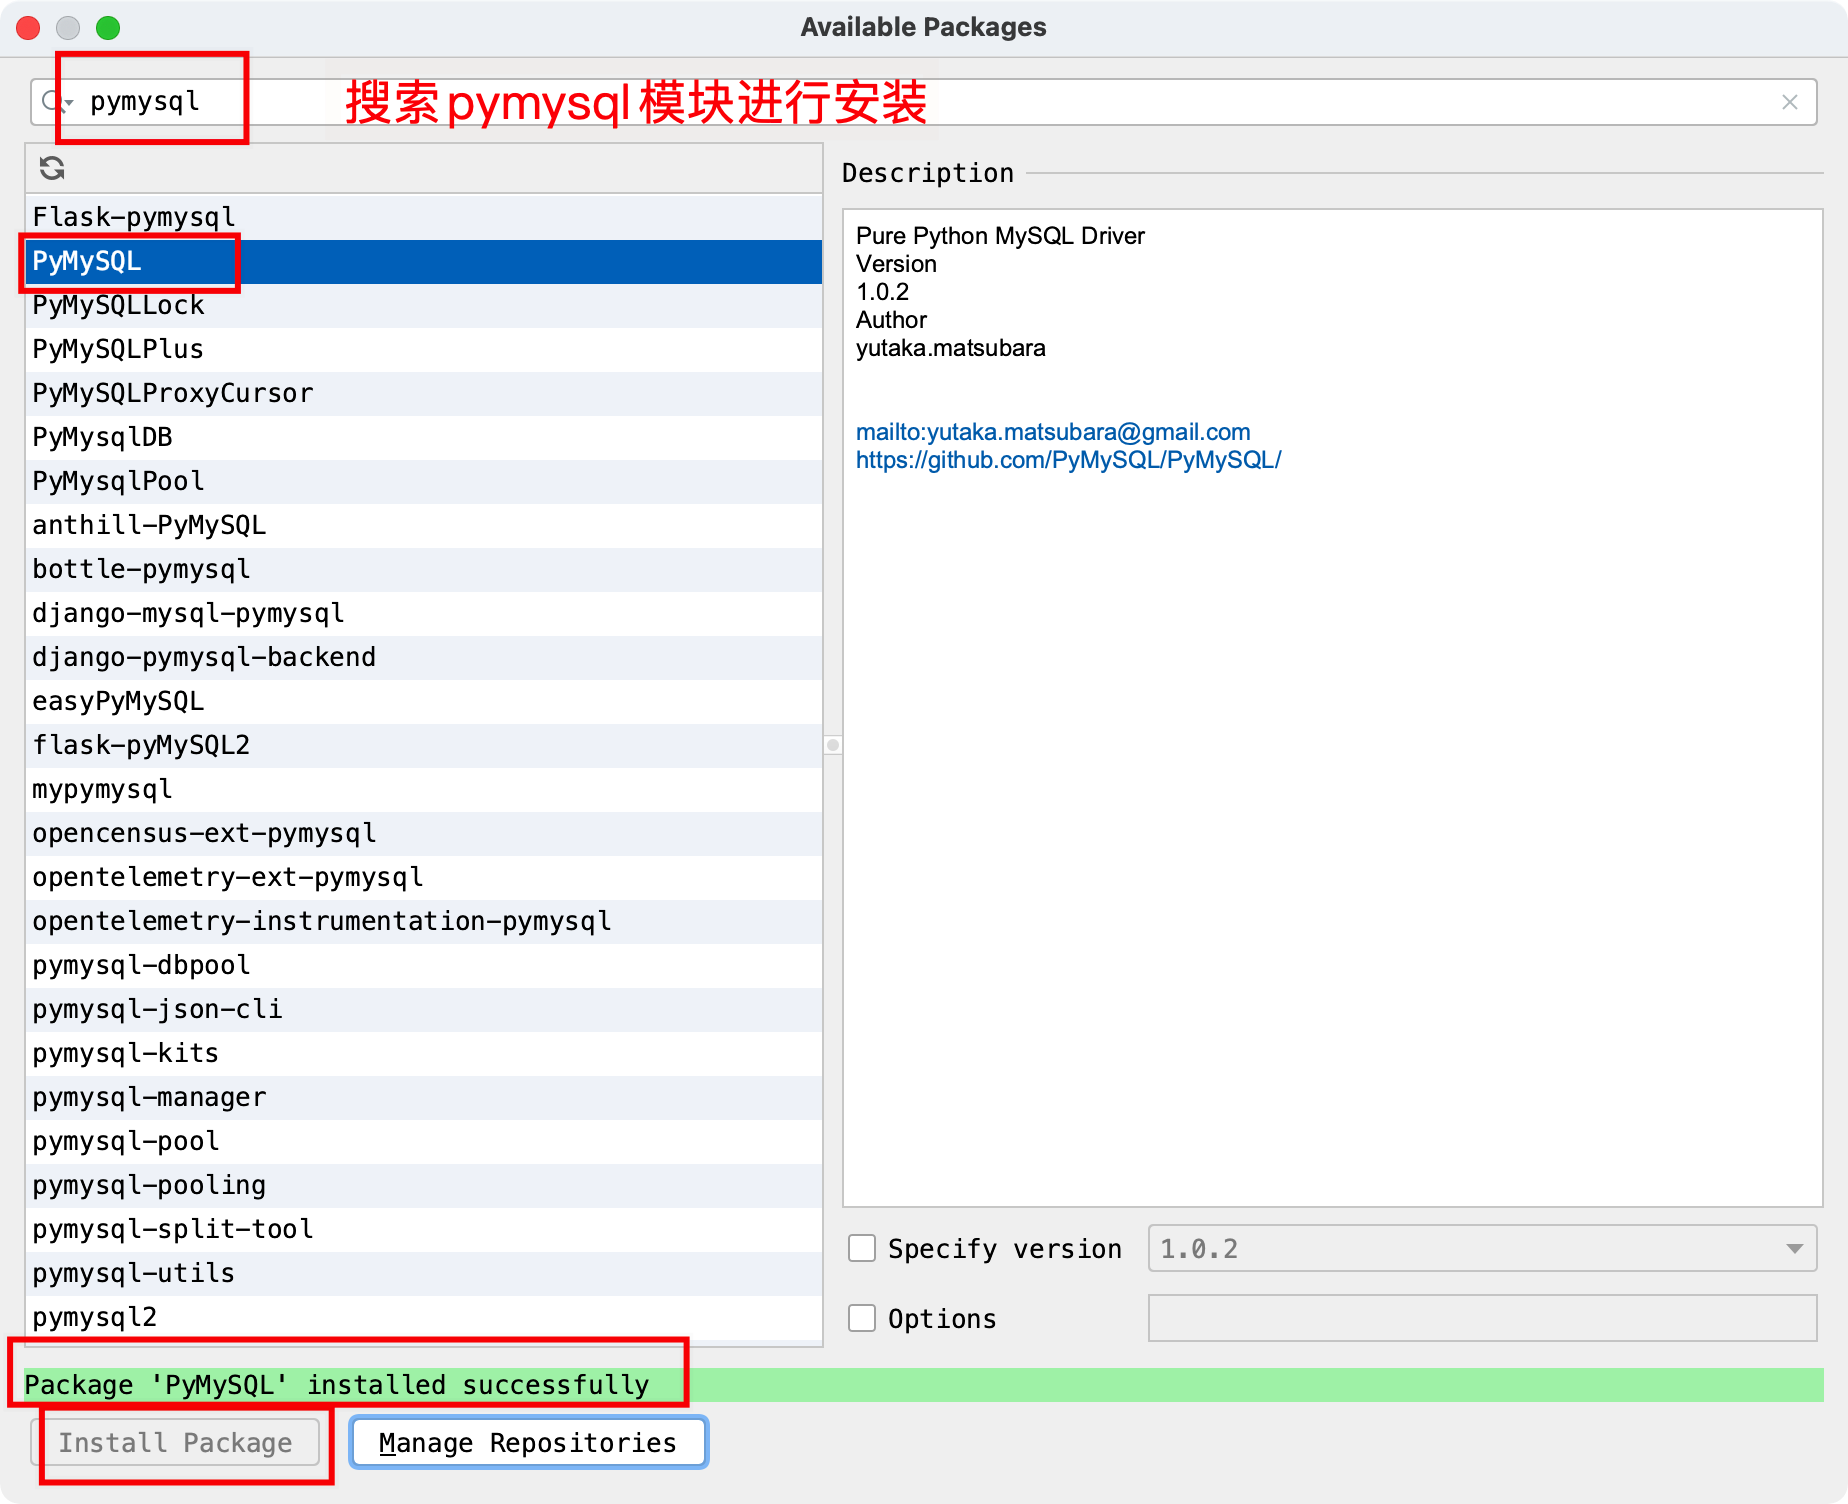Click 'Pure Python MySQL Driver' description text
Image resolution: width=1848 pixels, height=1504 pixels.
click(1000, 236)
